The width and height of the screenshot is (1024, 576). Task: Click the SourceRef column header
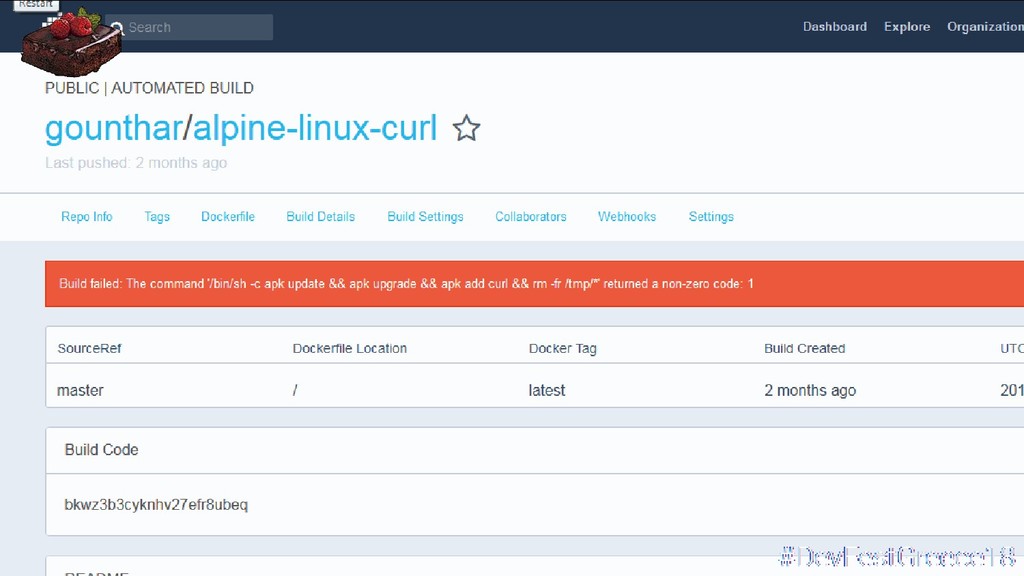pos(89,349)
